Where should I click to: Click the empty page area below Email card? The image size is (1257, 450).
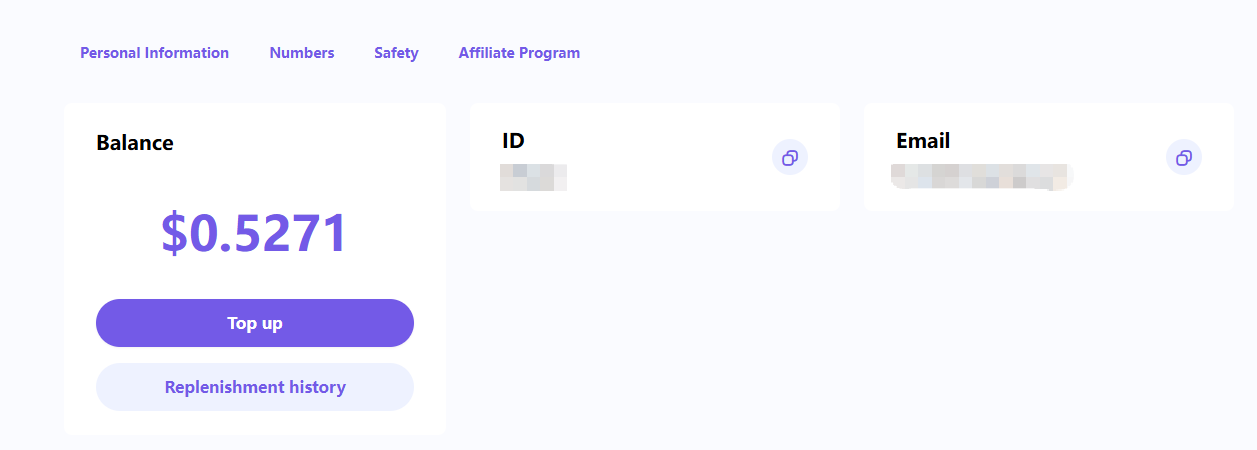1048,320
